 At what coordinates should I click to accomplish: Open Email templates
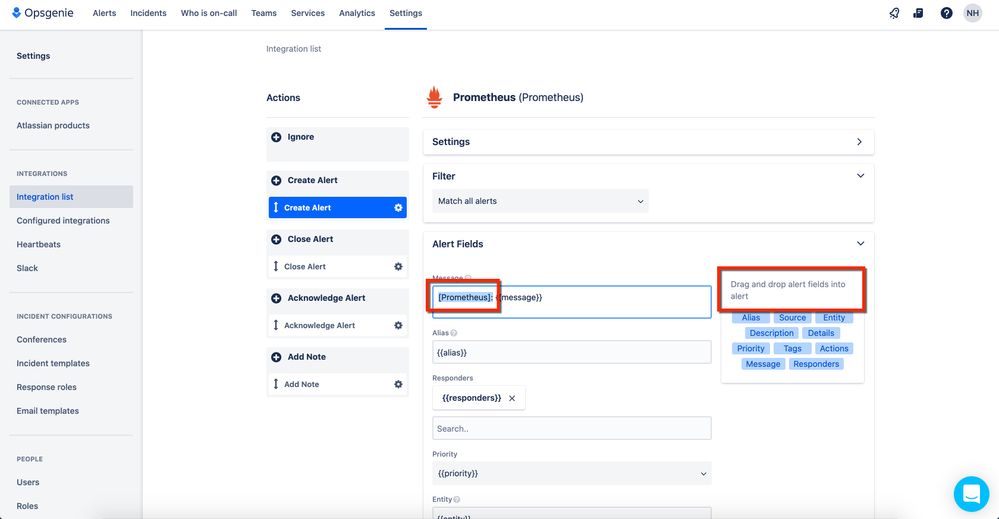pyautogui.click(x=48, y=411)
